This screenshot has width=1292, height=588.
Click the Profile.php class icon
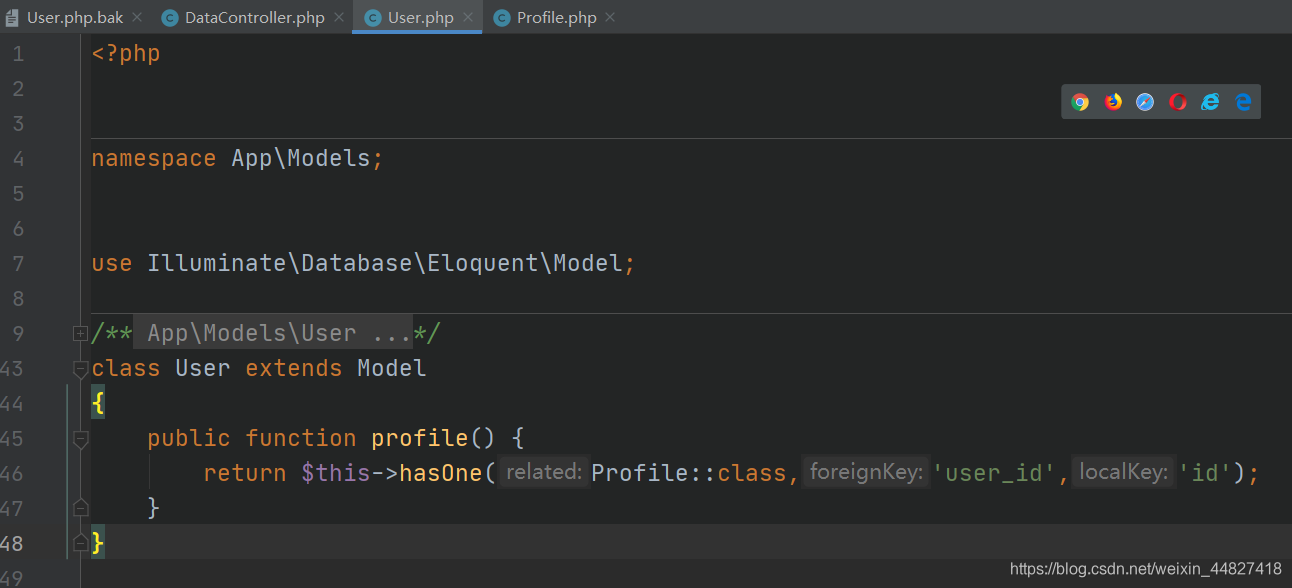502,17
